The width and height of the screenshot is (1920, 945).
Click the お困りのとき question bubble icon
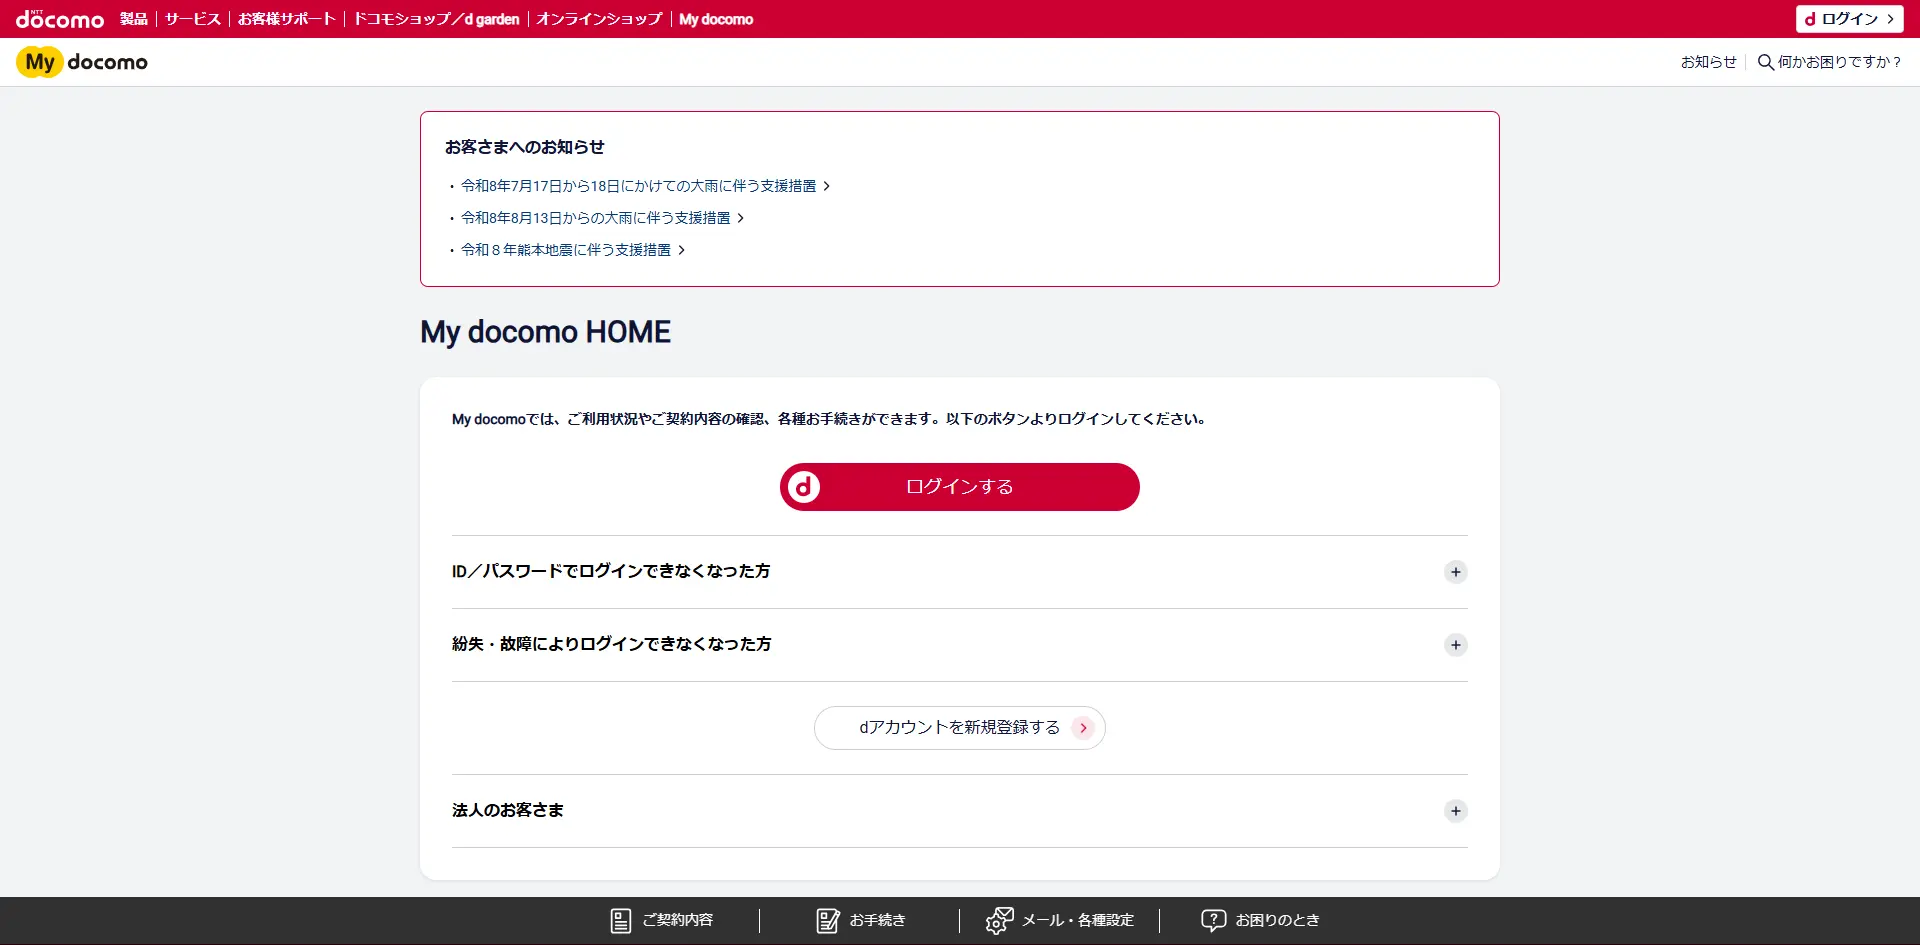pyautogui.click(x=1213, y=921)
